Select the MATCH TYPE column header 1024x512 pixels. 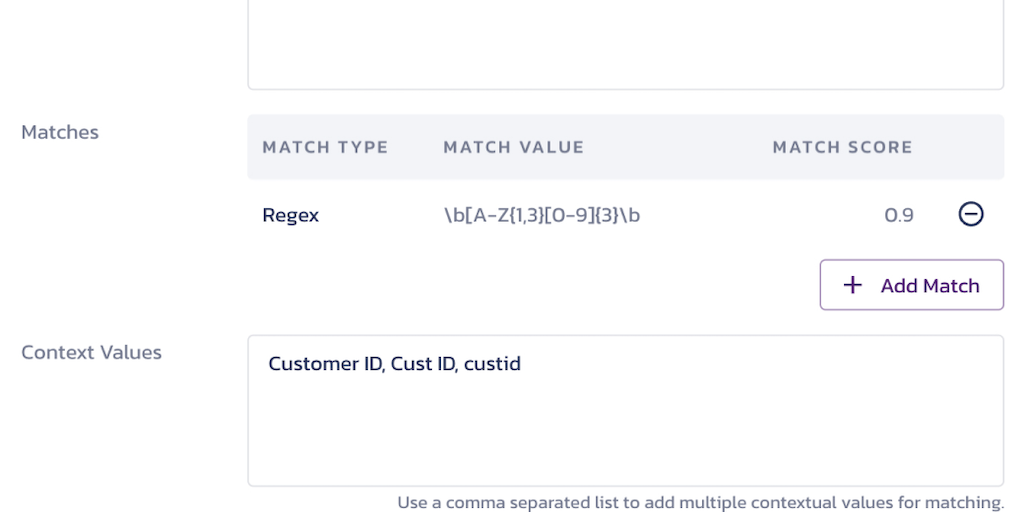(325, 147)
